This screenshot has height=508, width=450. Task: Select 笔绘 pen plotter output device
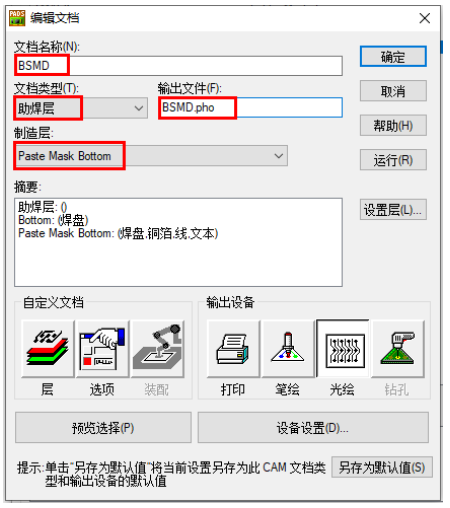(288, 349)
